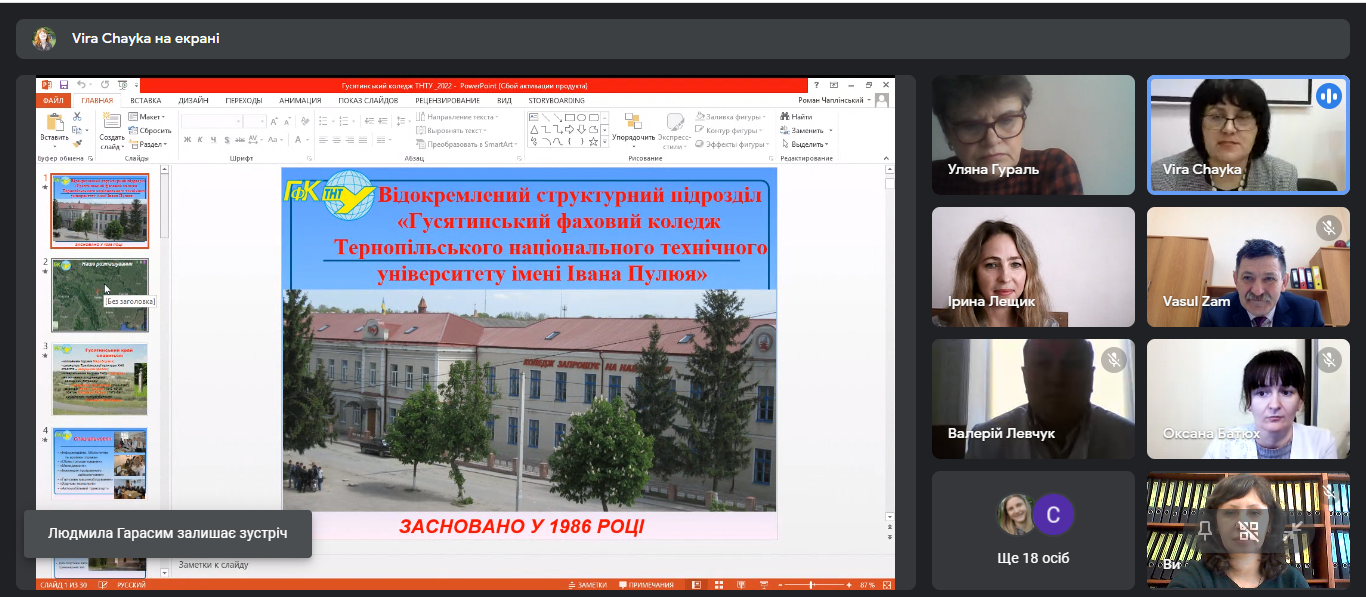The width and height of the screenshot is (1366, 597).
Task: Click the Italic К formatting icon
Action: (x=200, y=140)
